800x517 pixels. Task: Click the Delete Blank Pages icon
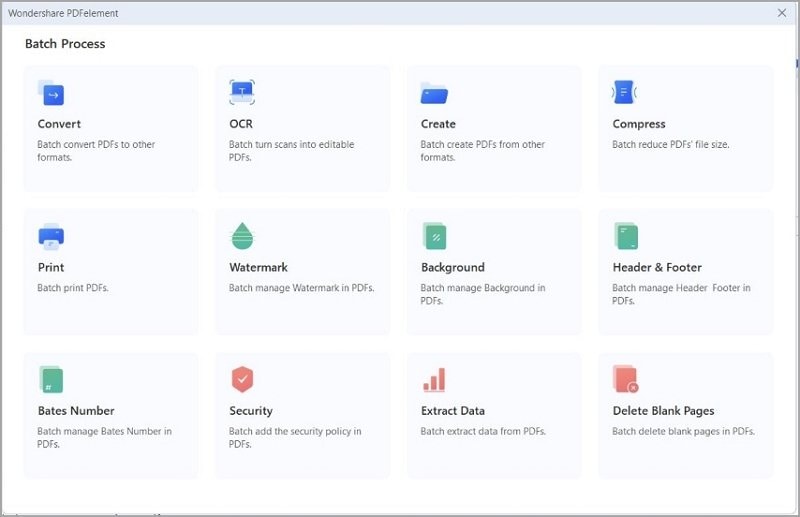pos(626,379)
